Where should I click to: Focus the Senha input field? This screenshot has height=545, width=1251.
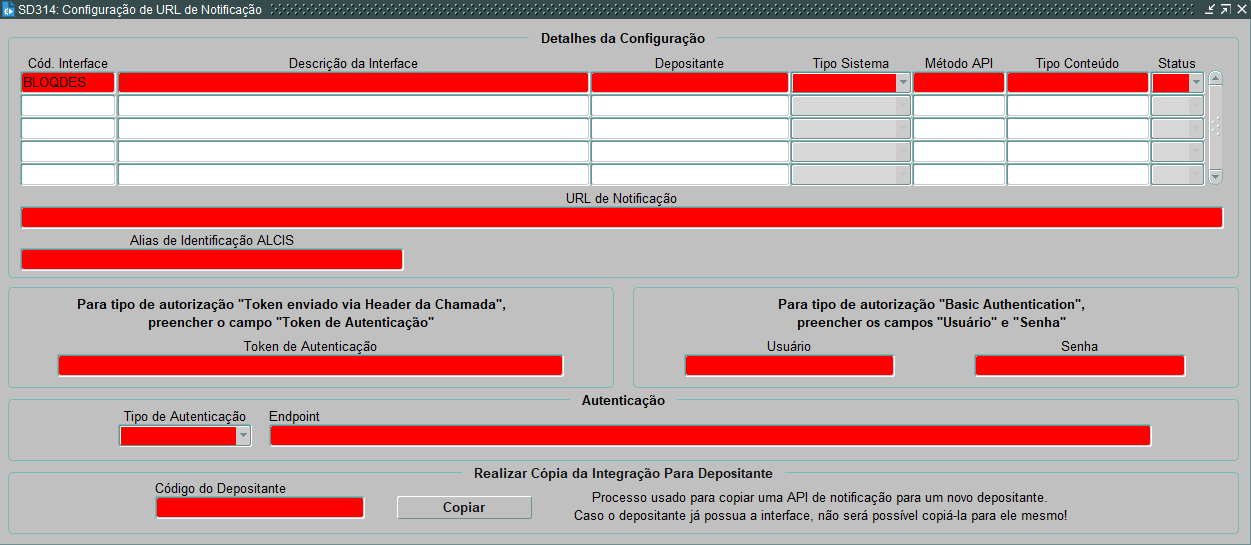click(x=1080, y=366)
